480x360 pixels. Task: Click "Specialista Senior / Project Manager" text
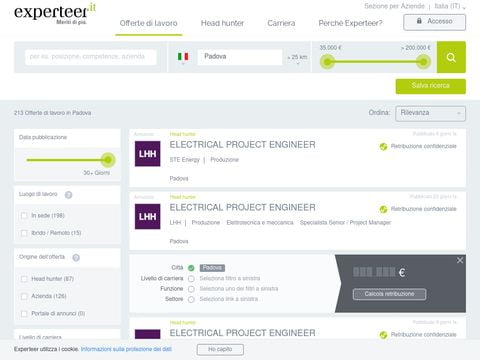345,223
